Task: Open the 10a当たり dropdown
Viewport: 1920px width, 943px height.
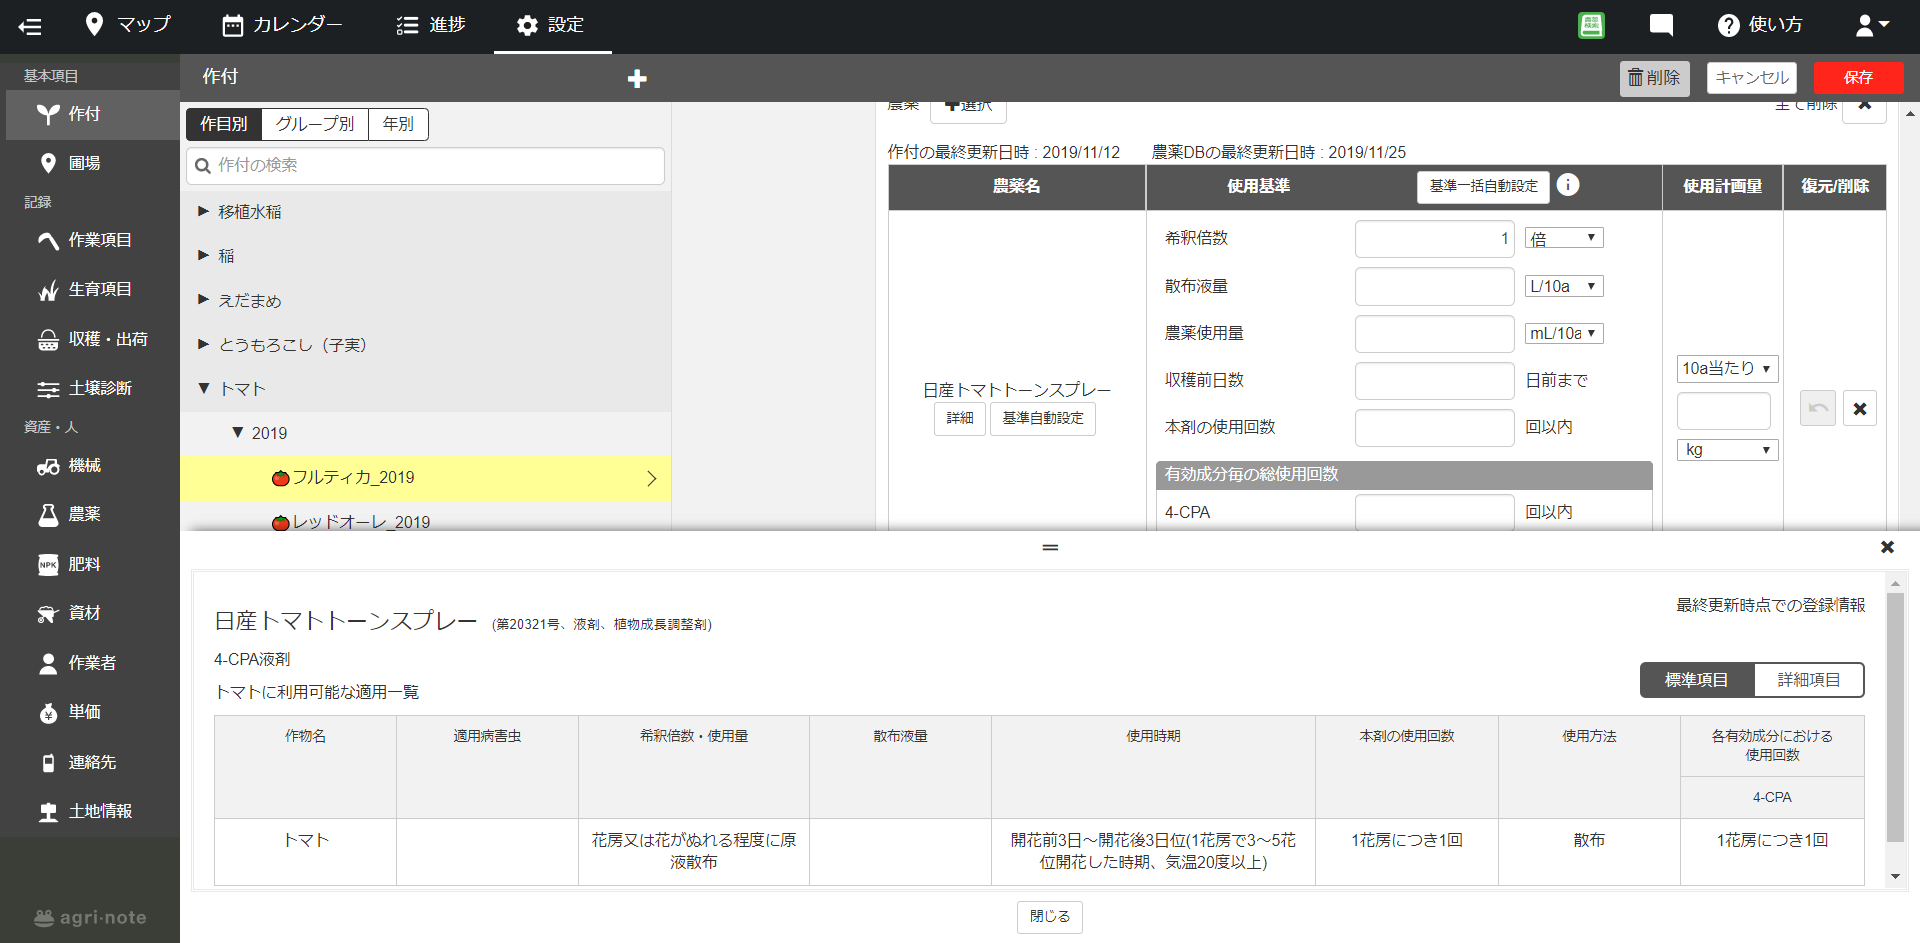Action: [x=1727, y=368]
